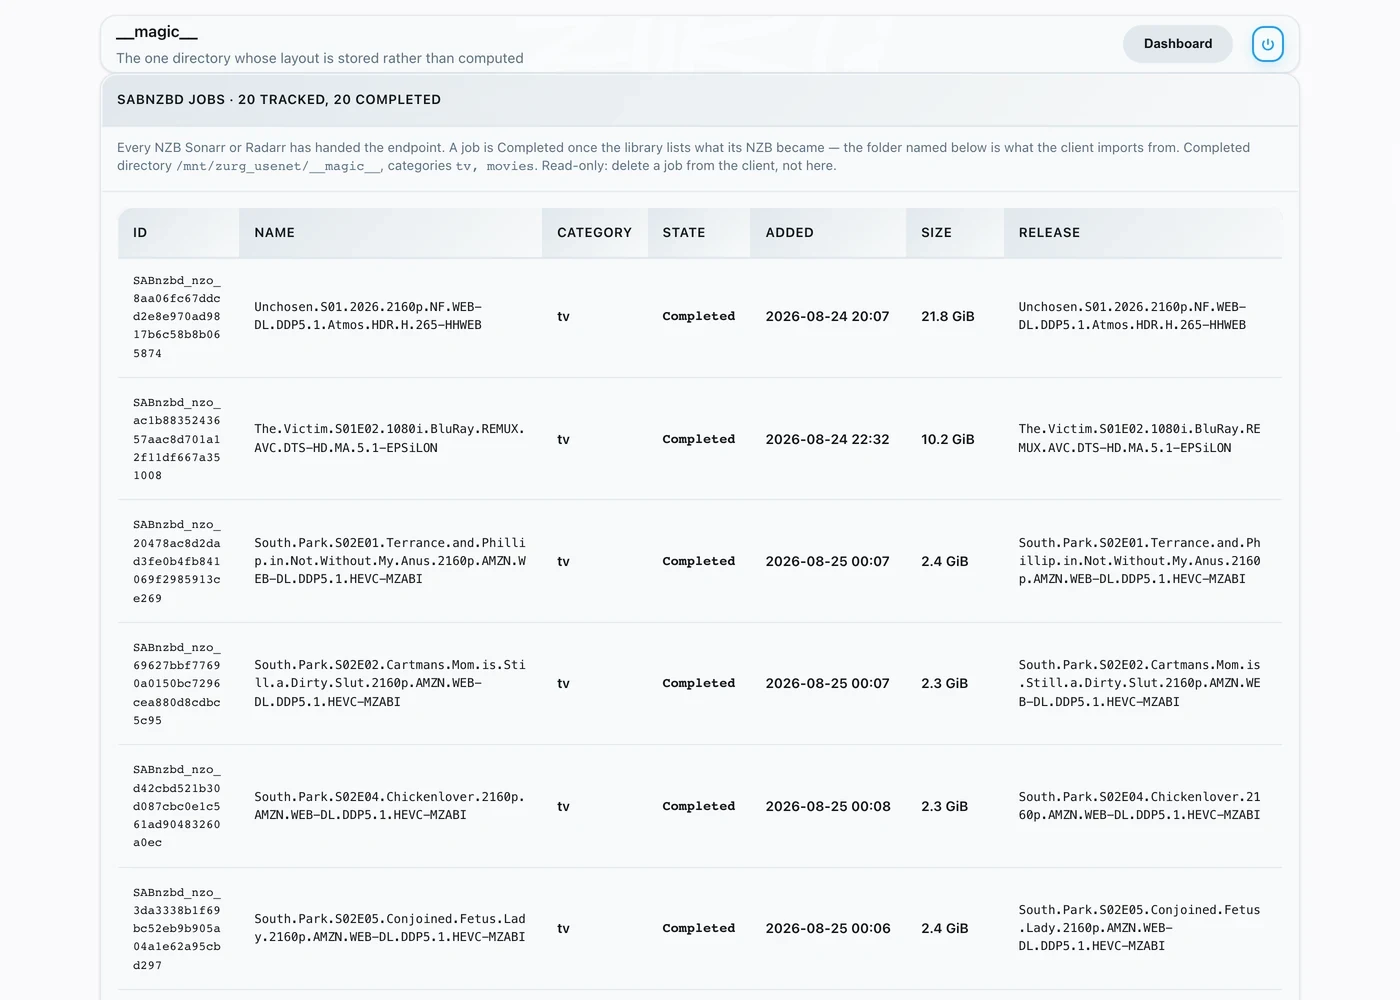Select South.Park.S02E05 Conjoined.Fetus name cell

click(x=390, y=928)
